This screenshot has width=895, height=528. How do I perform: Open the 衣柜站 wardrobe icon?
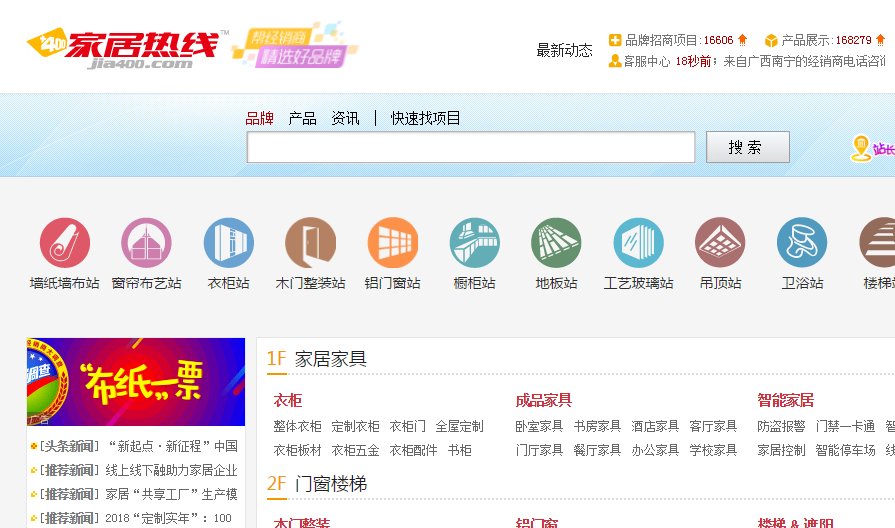[x=229, y=243]
